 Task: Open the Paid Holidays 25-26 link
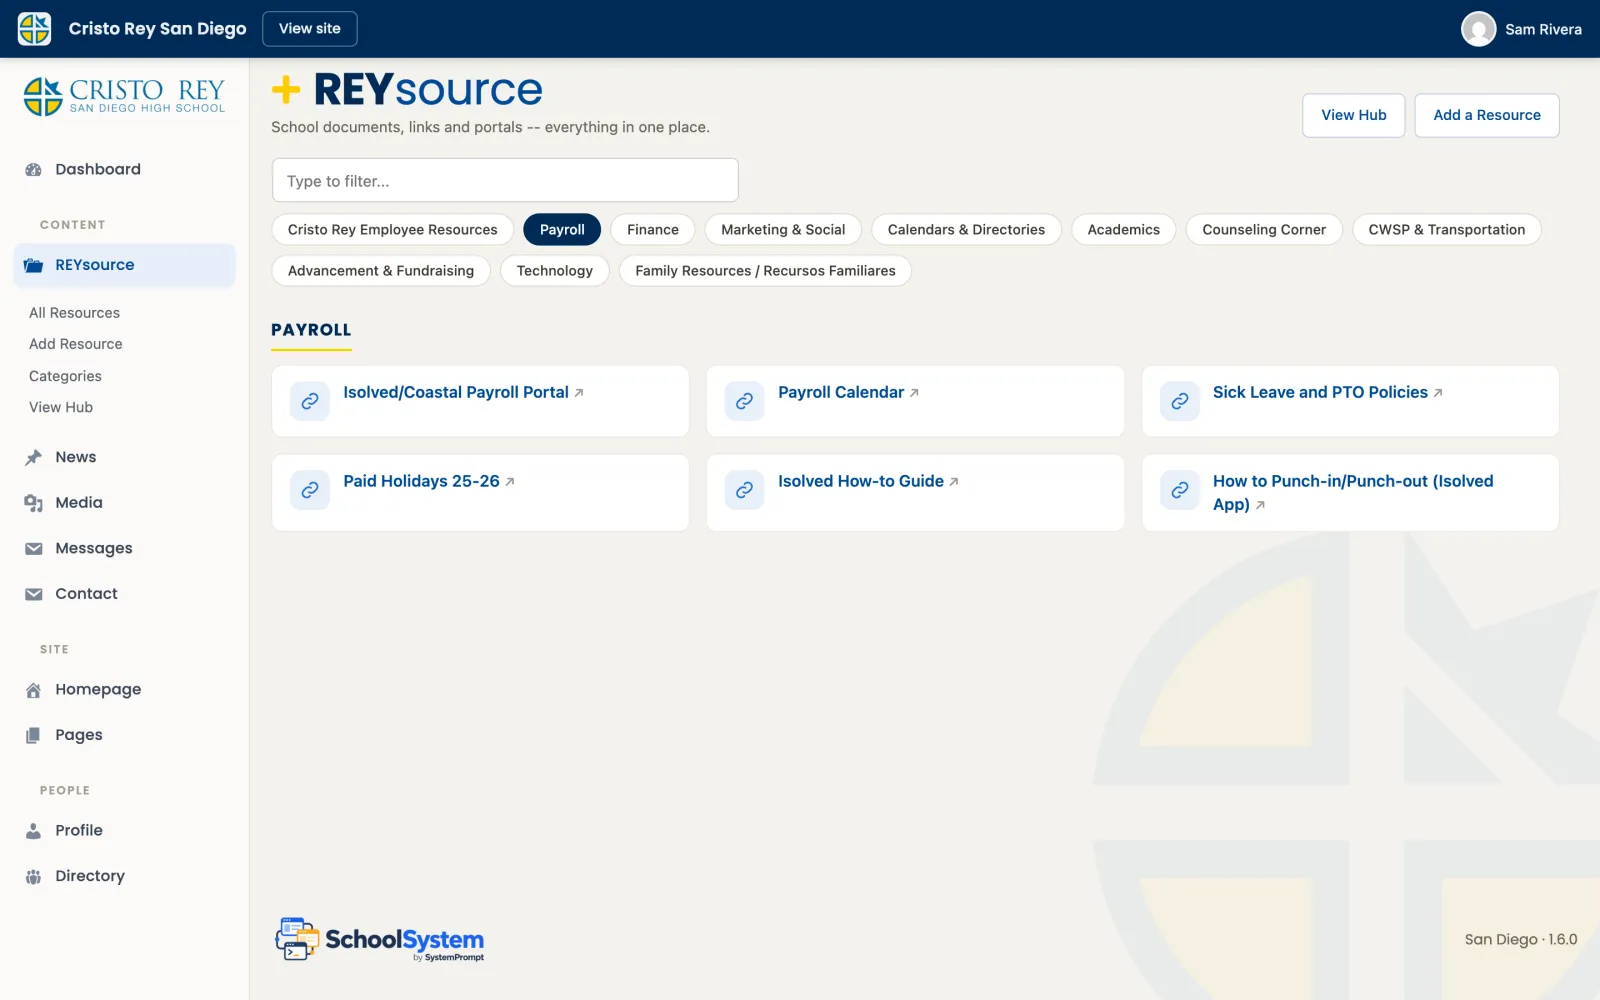[x=421, y=482]
